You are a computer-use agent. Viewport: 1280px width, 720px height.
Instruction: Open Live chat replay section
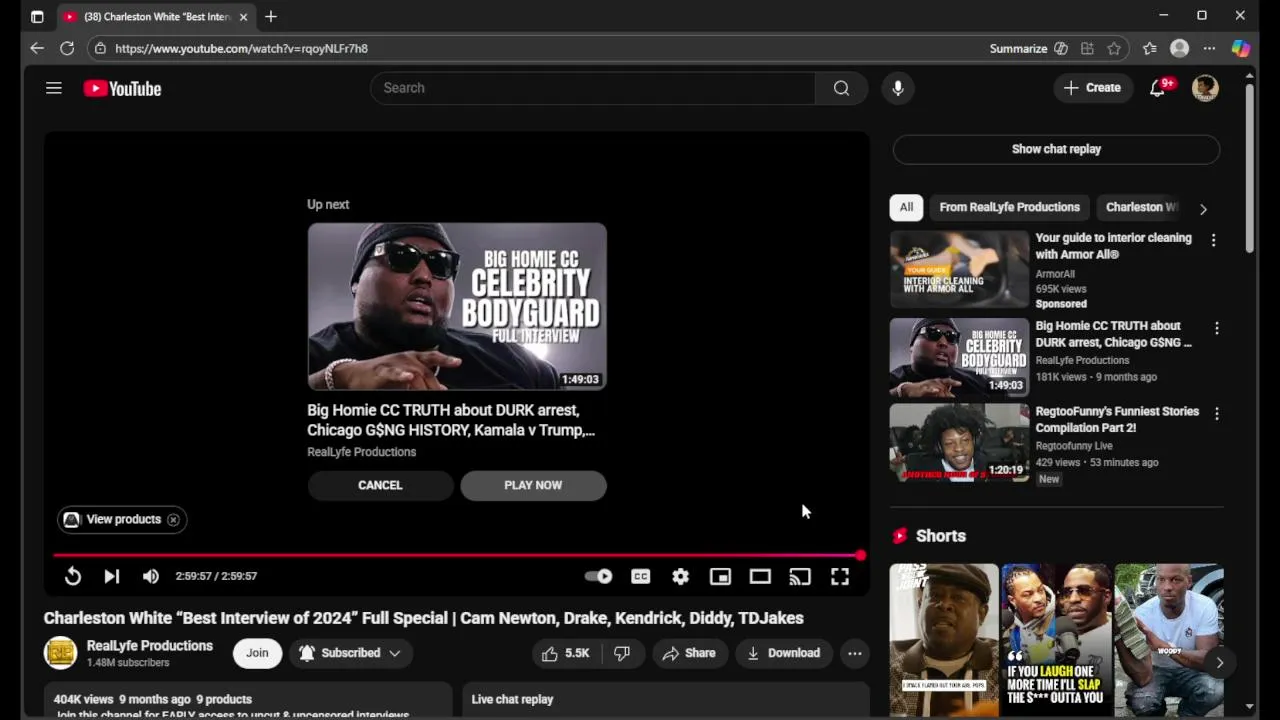click(x=666, y=699)
